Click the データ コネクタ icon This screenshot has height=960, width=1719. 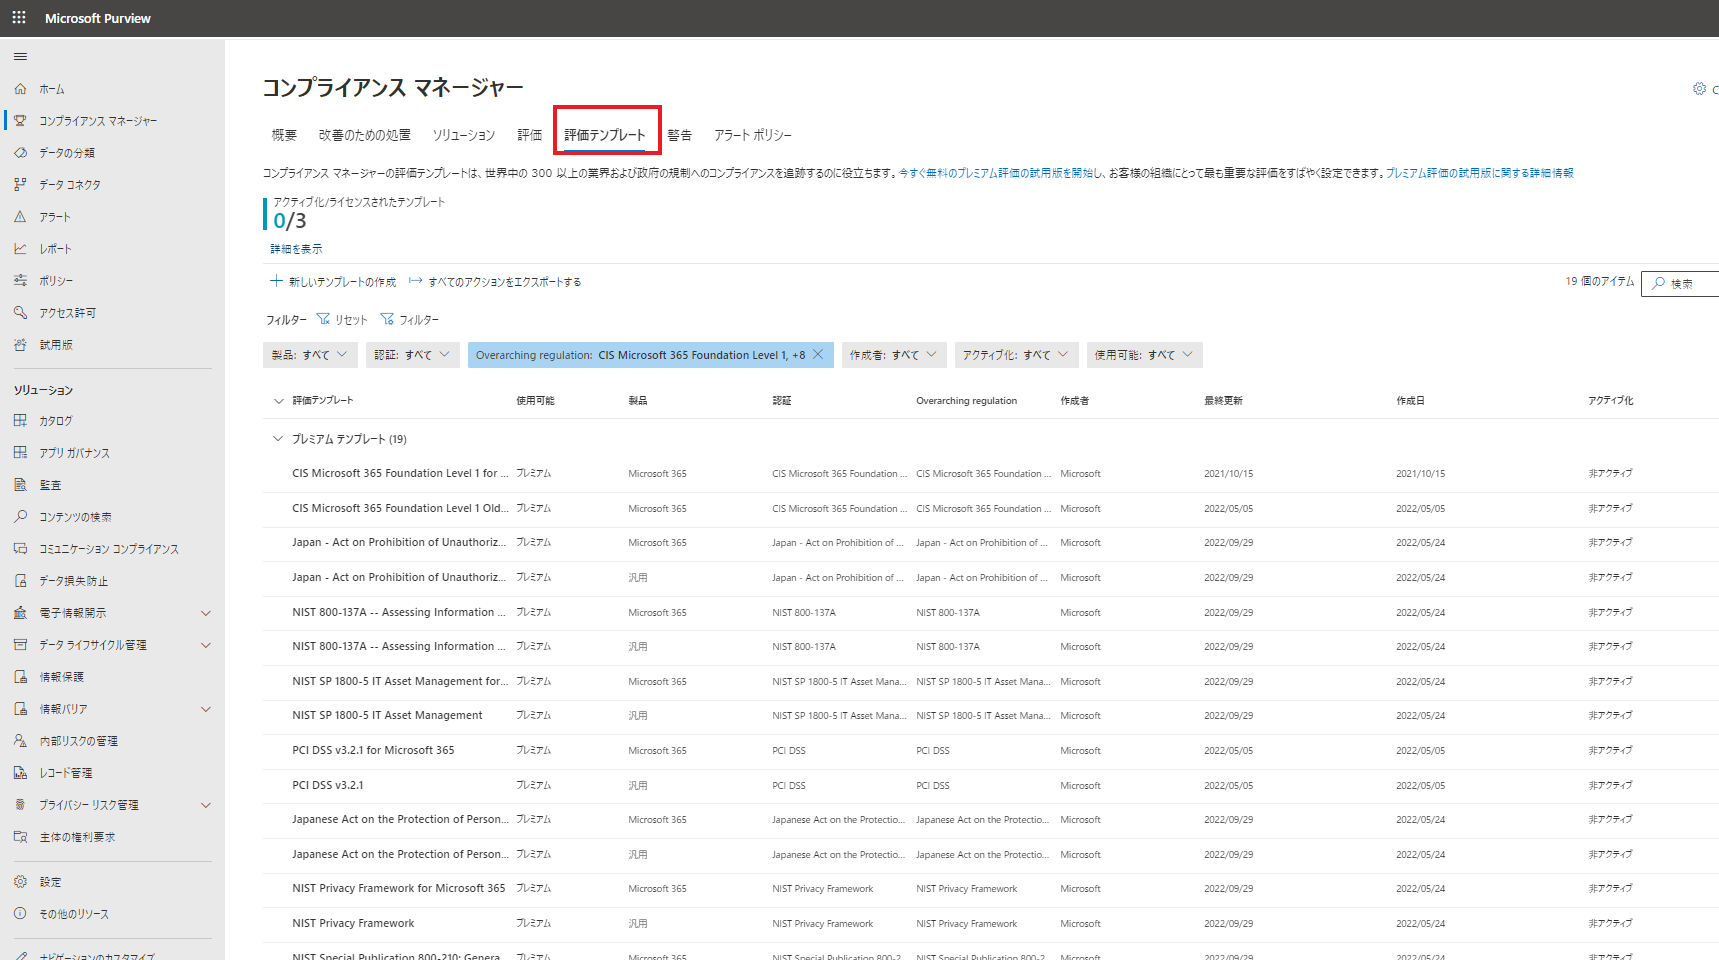pyautogui.click(x=20, y=185)
